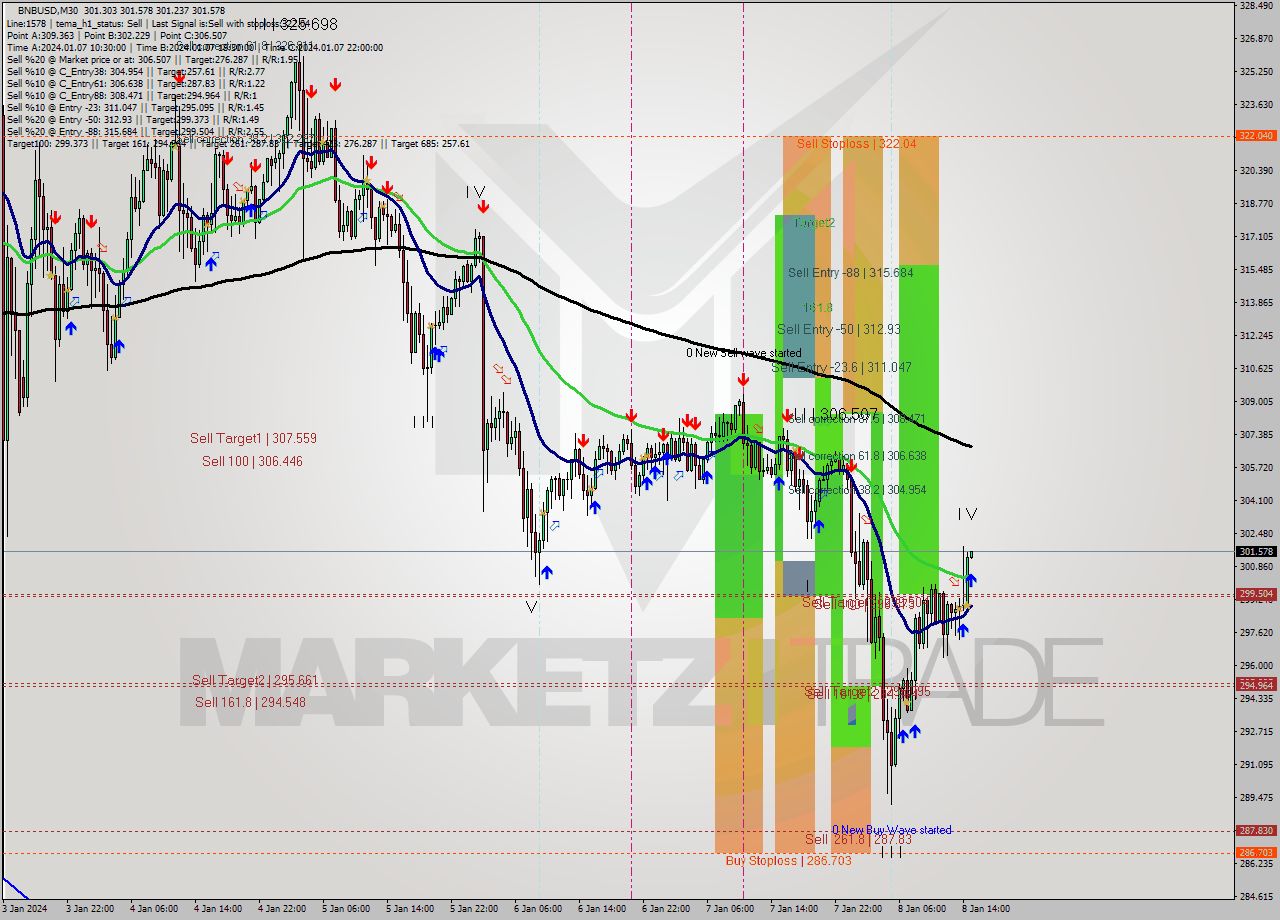This screenshot has height=920, width=1280.
Task: Select the 'Sell 100 | 306.446' label
Action: point(252,461)
